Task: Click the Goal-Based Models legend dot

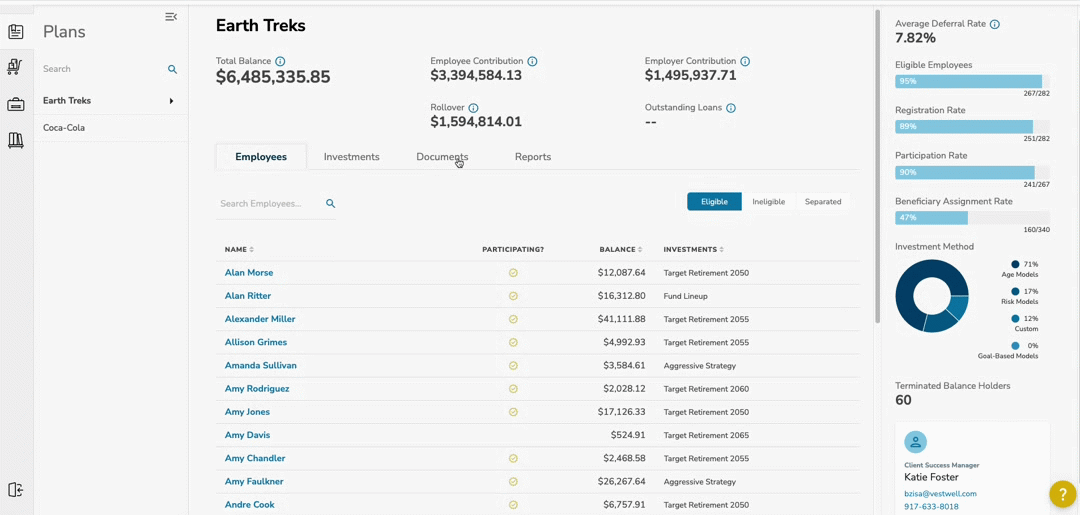Action: (x=1015, y=346)
